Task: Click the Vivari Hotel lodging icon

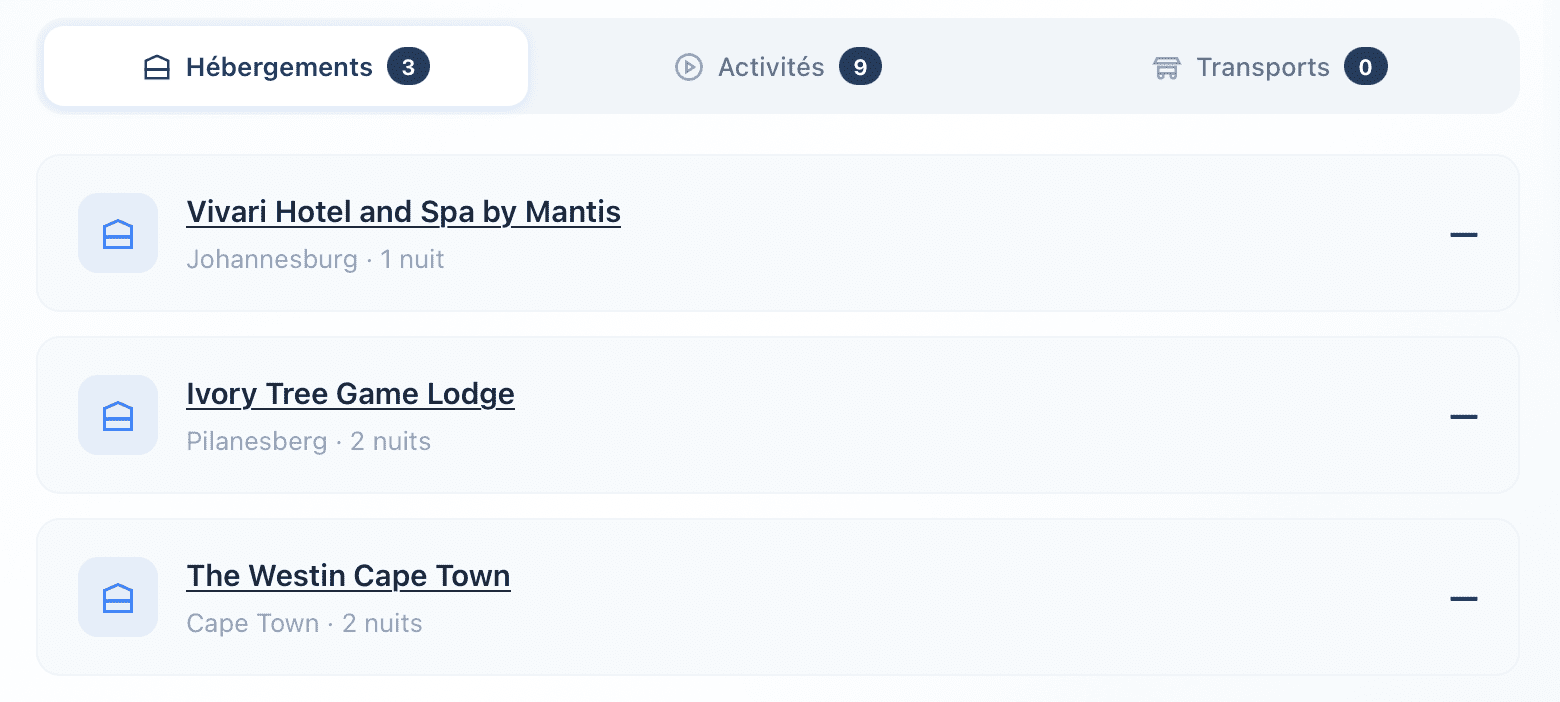Action: tap(118, 233)
